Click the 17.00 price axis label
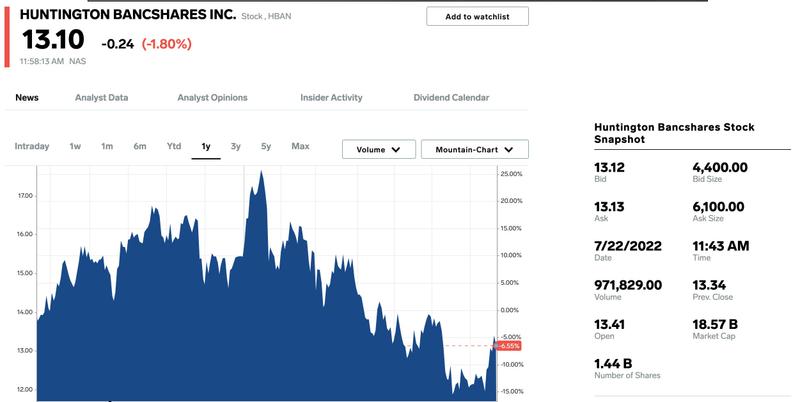Viewport: 800px width, 402px height. (x=25, y=196)
